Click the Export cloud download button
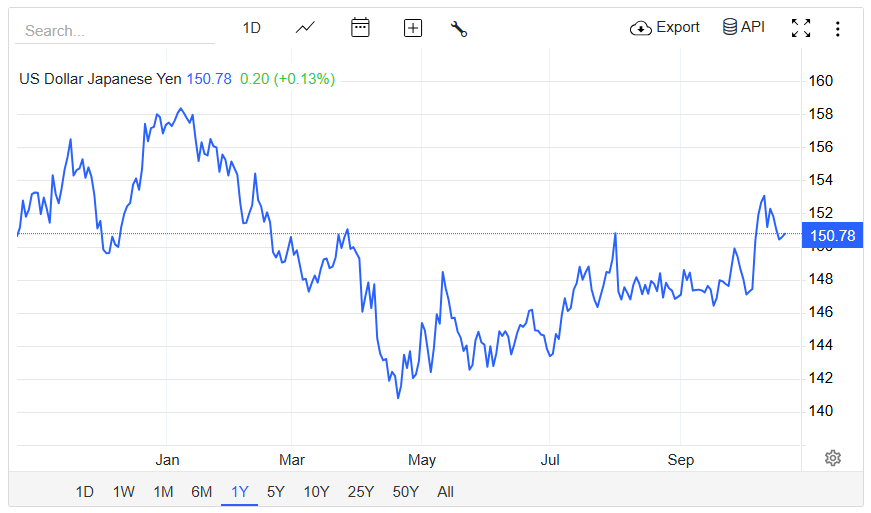 tap(665, 28)
